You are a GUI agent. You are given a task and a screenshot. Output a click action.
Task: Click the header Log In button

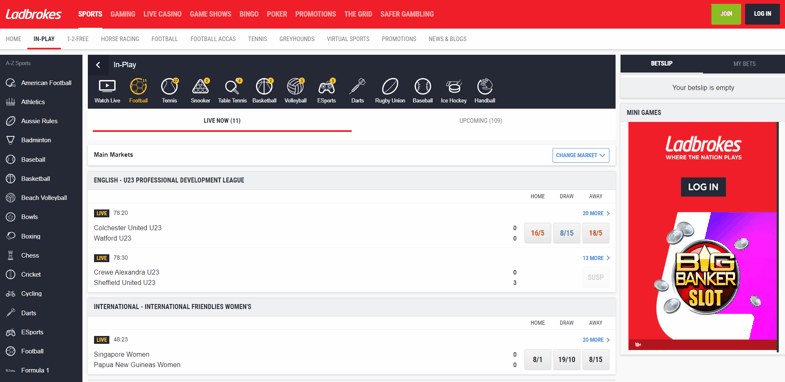[x=762, y=14]
